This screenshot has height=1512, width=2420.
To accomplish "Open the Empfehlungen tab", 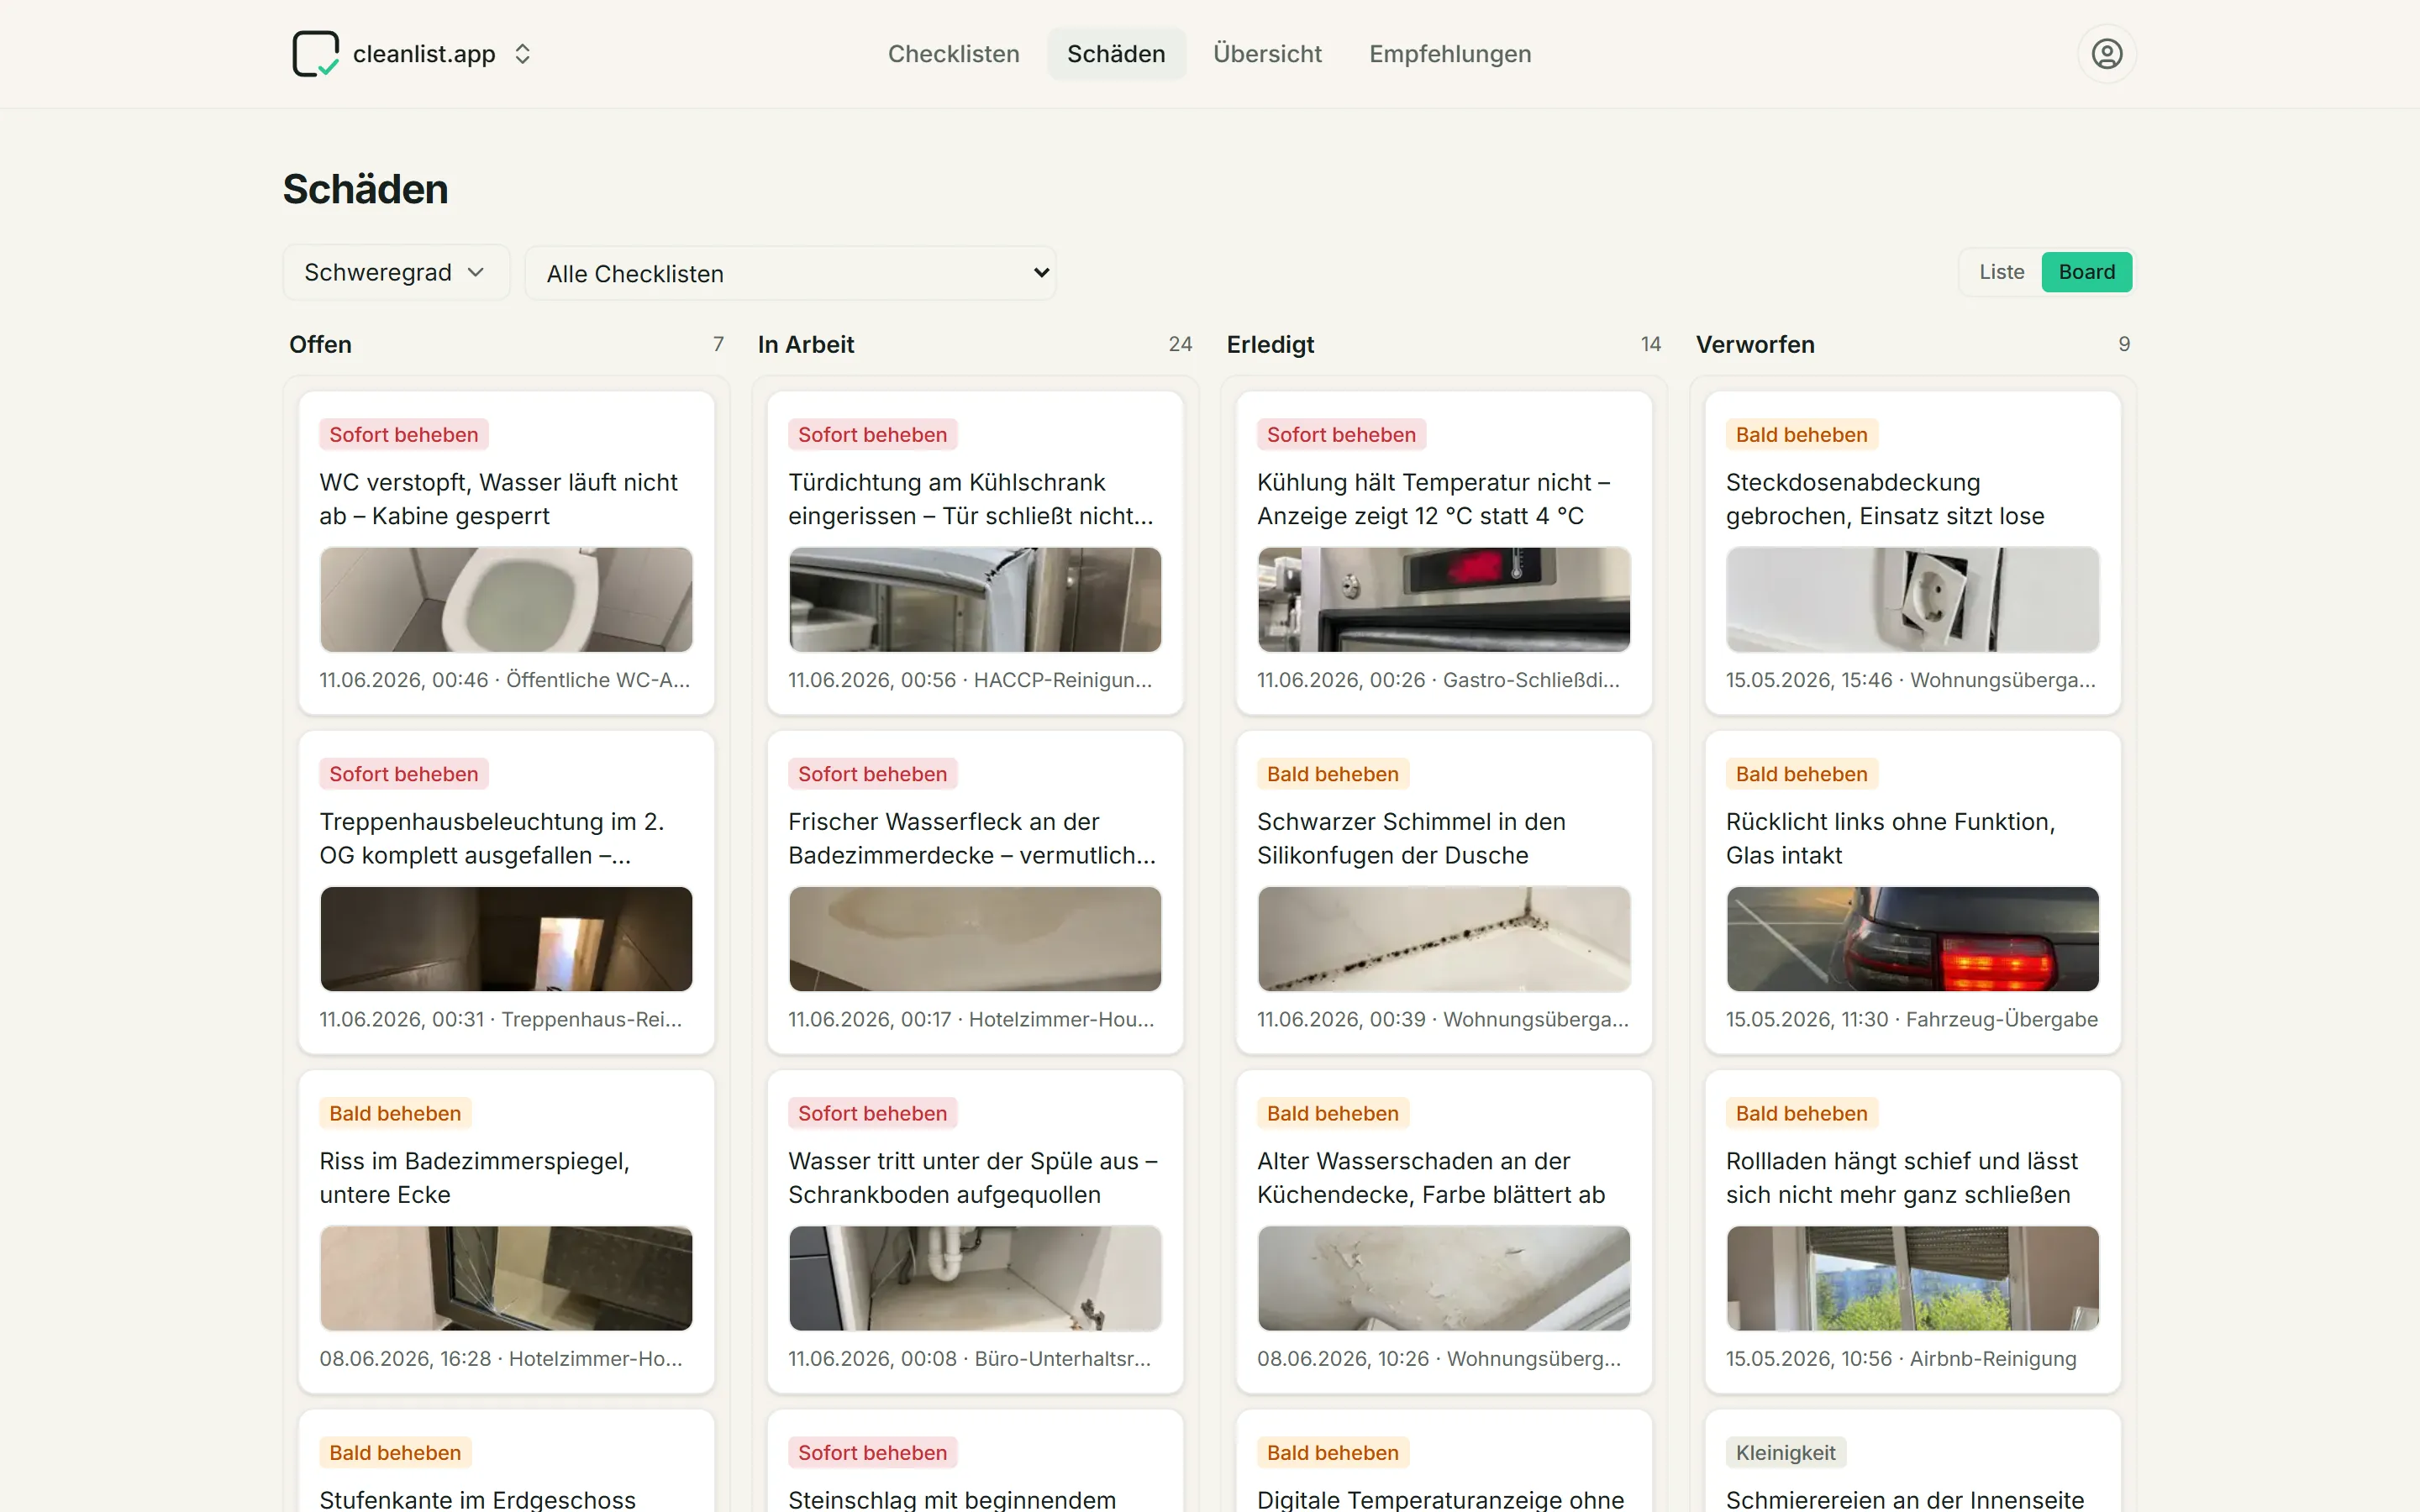I will coord(1450,54).
